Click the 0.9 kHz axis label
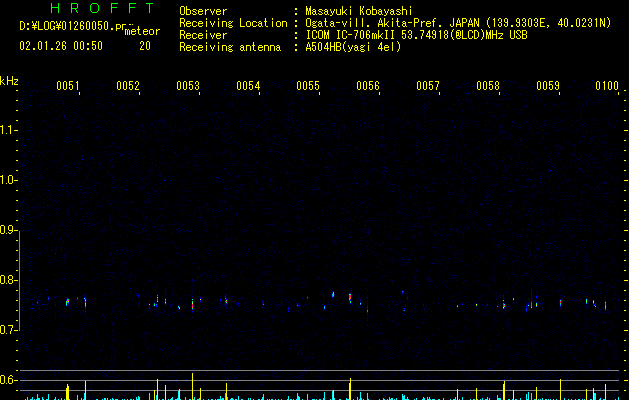629x400 pixels. 8,230
